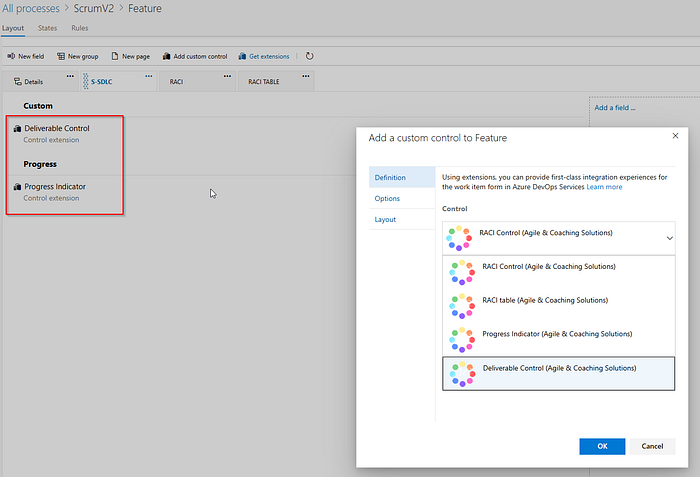The height and width of the screenshot is (477, 700).
Task: Switch to the Rules tab
Action: click(x=79, y=28)
